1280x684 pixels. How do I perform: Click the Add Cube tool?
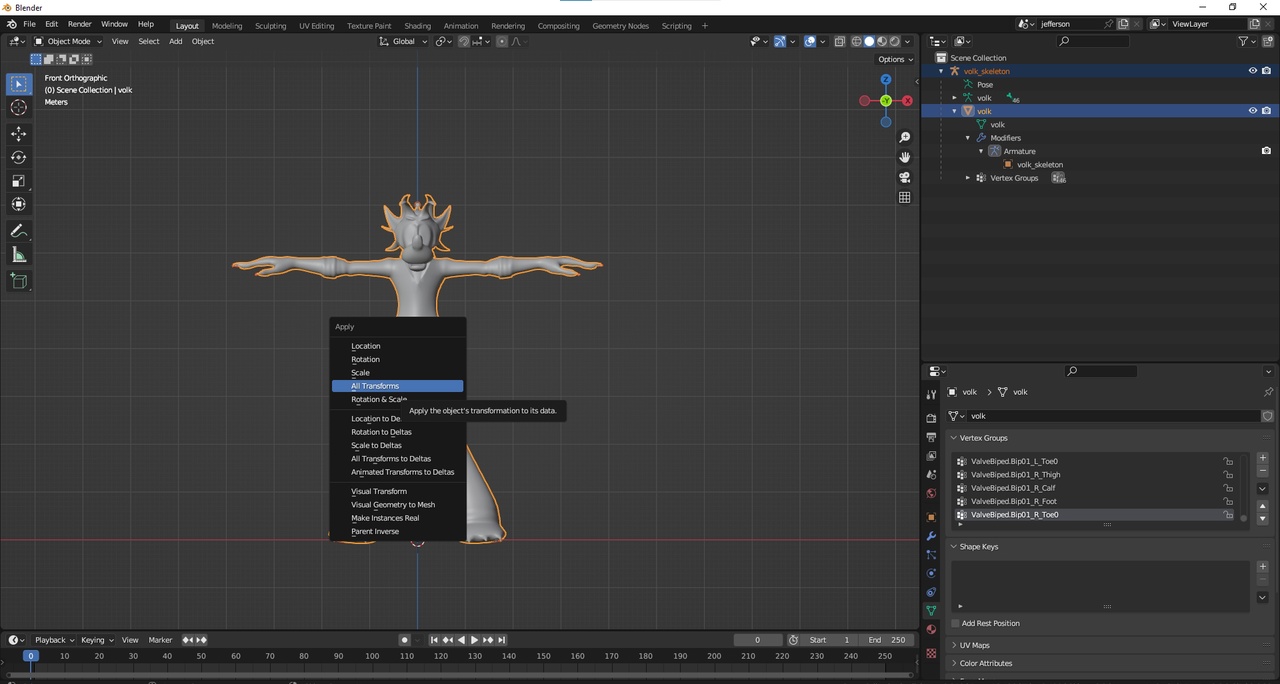point(19,282)
